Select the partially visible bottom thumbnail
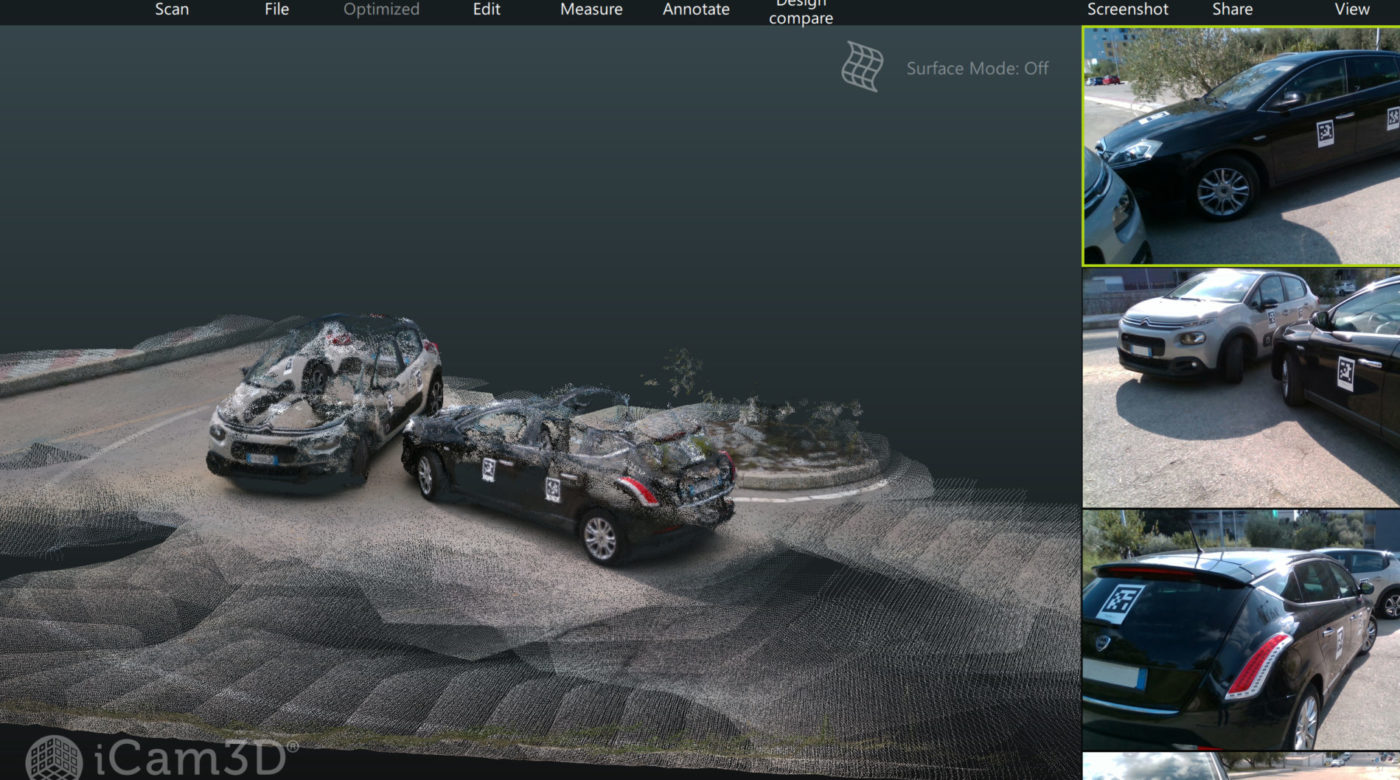Viewport: 1400px width, 780px height. click(1241, 767)
